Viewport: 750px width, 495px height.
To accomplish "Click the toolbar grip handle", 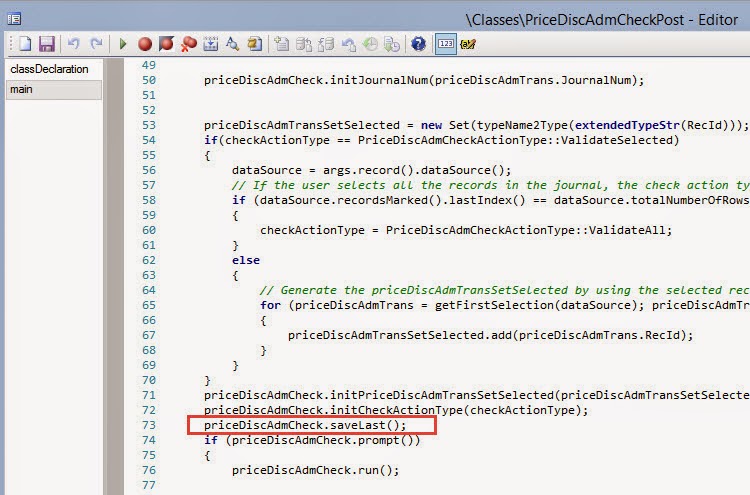I will 11,44.
